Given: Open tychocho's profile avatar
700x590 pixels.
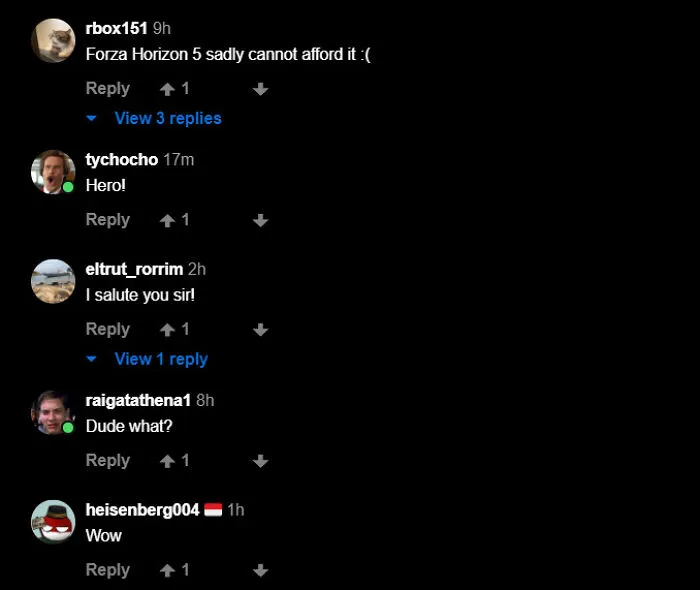Looking at the screenshot, I should tap(53, 172).
